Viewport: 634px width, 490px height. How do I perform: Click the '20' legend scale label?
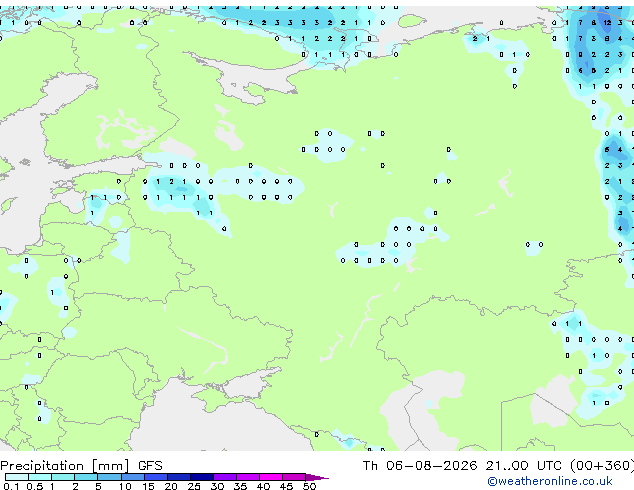(171, 486)
